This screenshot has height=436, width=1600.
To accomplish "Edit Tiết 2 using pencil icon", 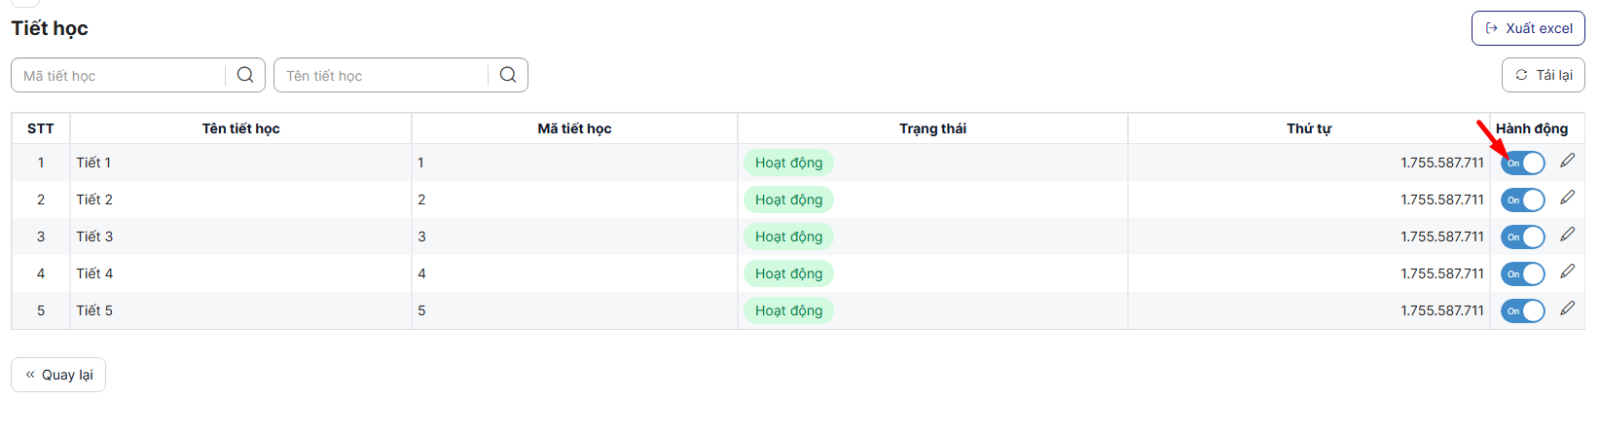I will pos(1567,198).
